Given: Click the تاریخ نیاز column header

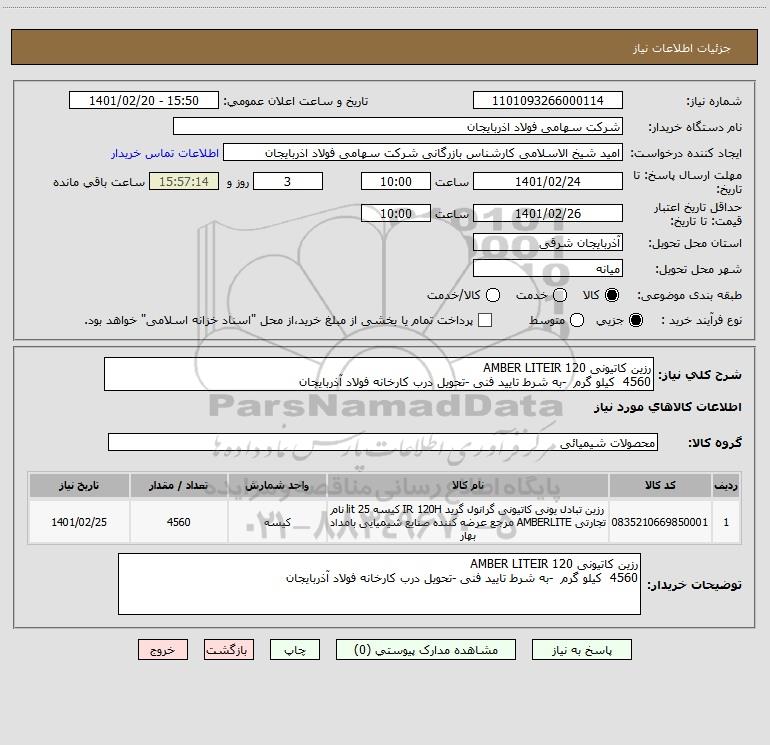Looking at the screenshot, I should [79, 486].
